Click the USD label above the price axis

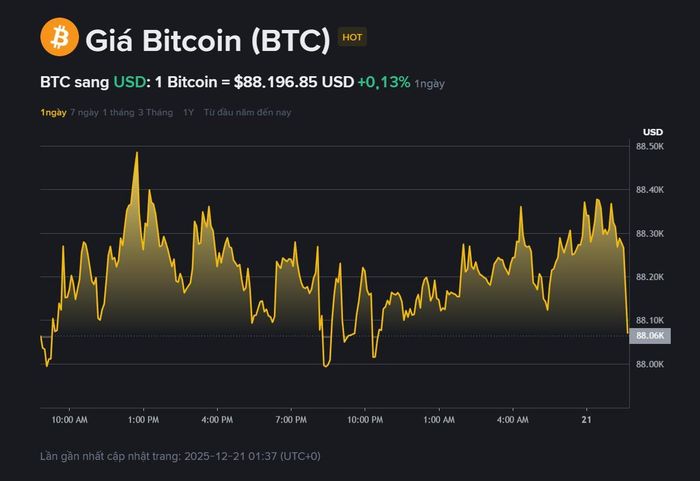pos(652,132)
